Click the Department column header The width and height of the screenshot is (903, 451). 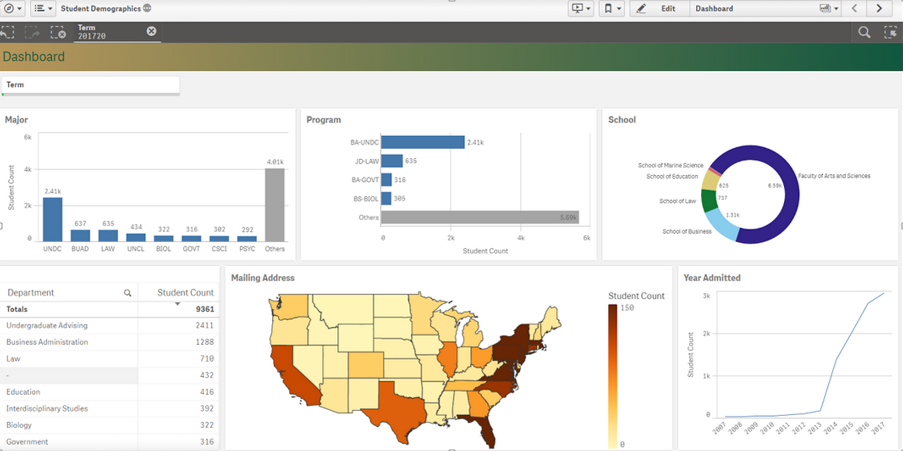point(31,293)
